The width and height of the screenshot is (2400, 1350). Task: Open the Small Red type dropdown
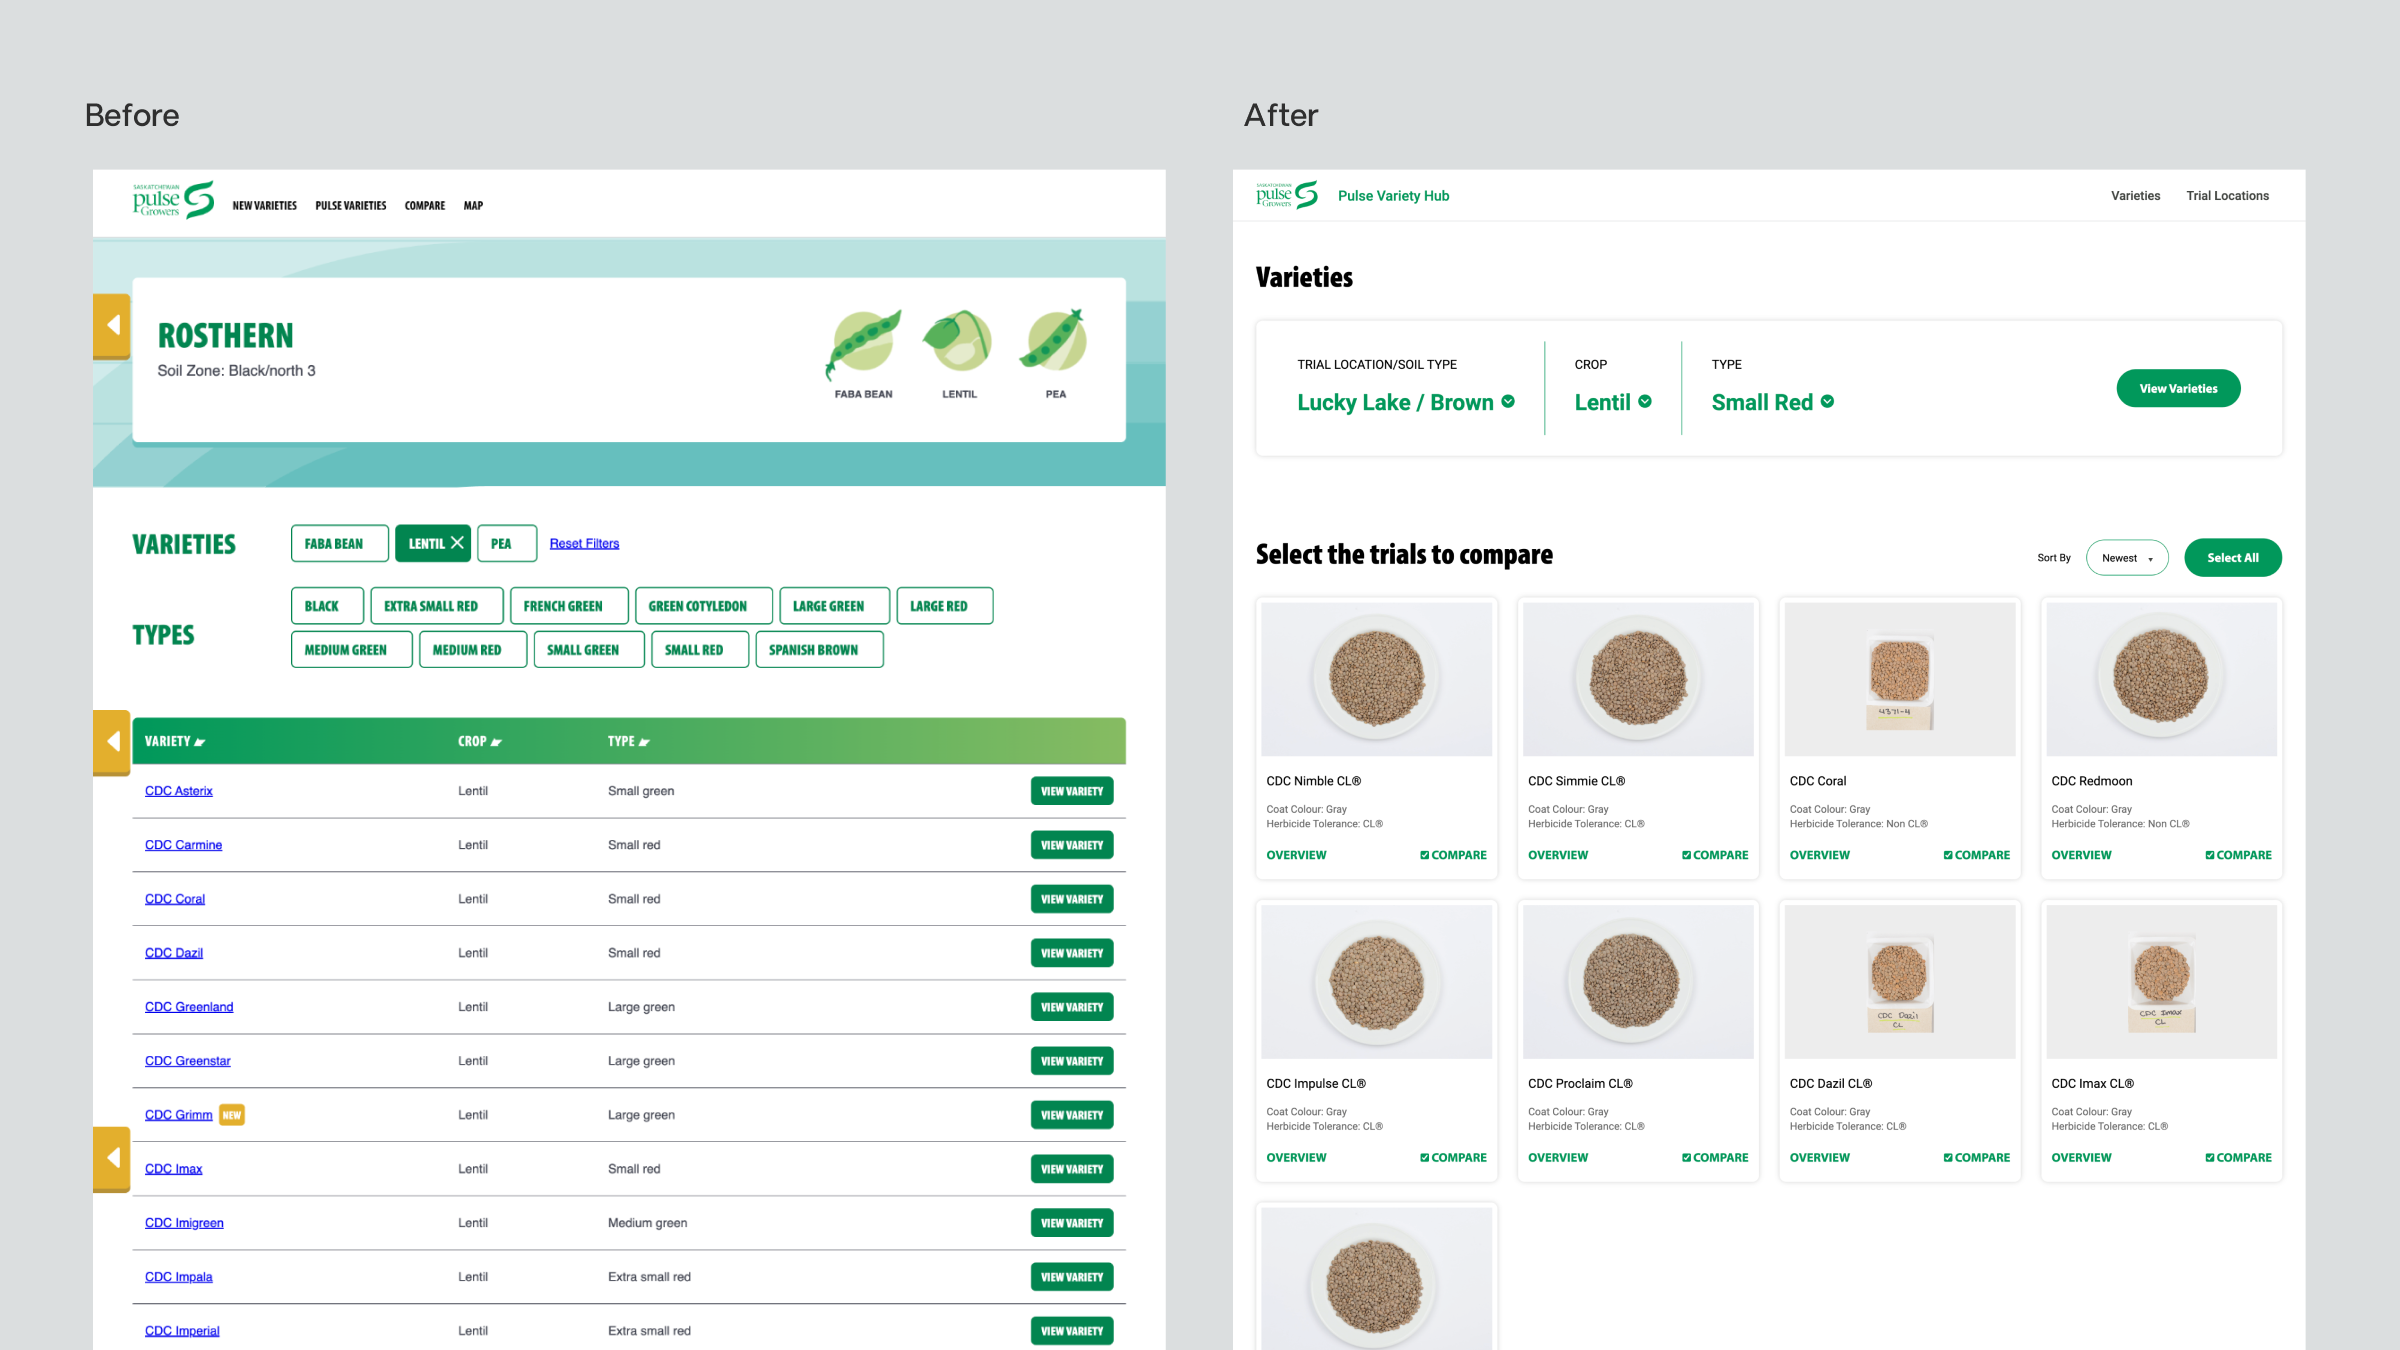point(1772,402)
